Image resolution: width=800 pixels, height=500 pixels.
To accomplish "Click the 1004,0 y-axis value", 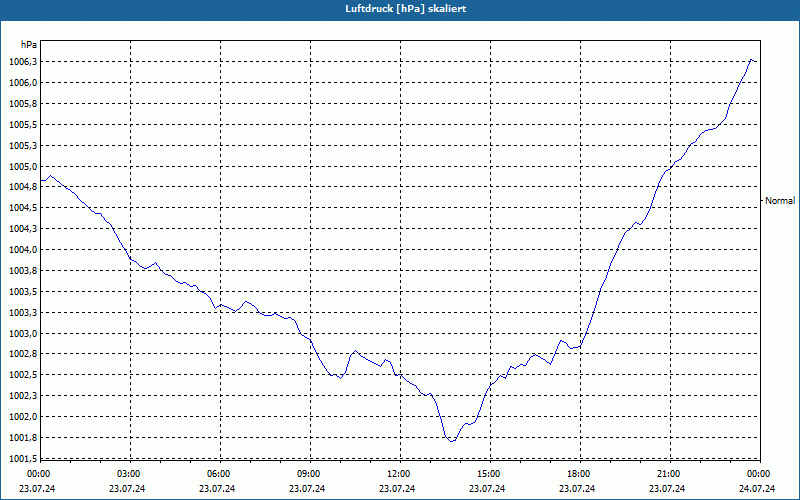I will [23, 249].
